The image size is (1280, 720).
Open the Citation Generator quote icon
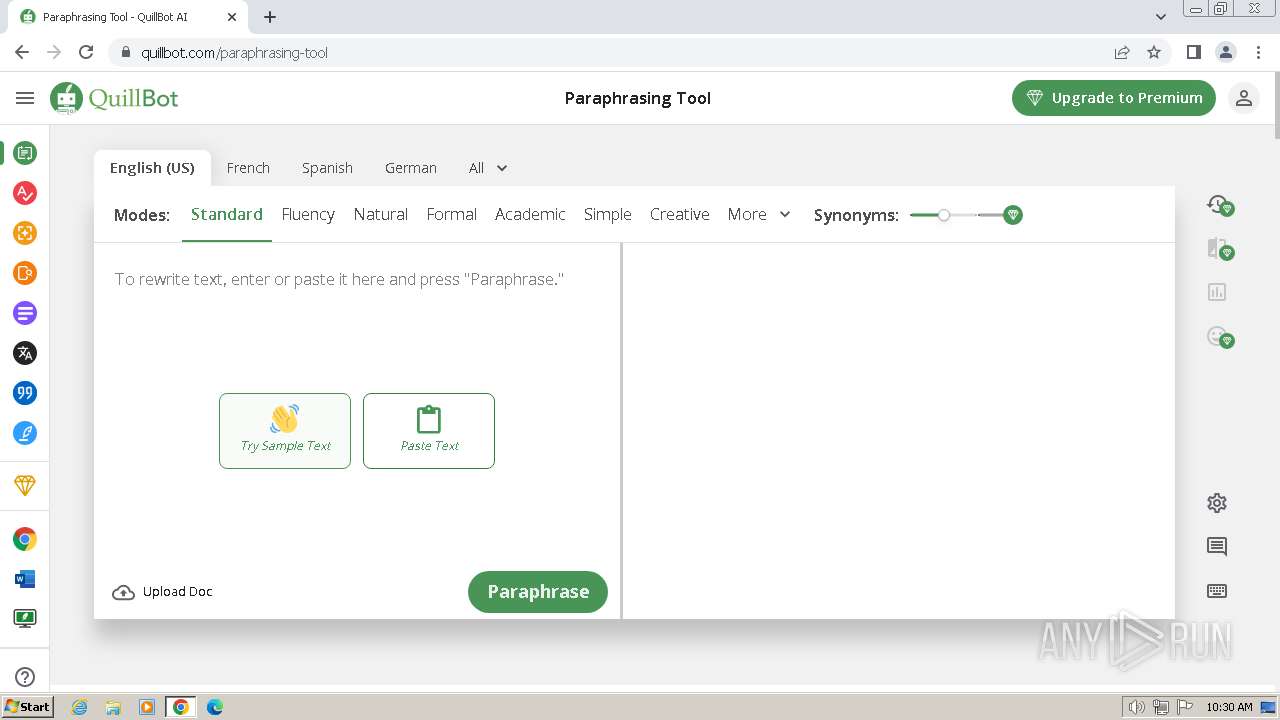point(25,393)
